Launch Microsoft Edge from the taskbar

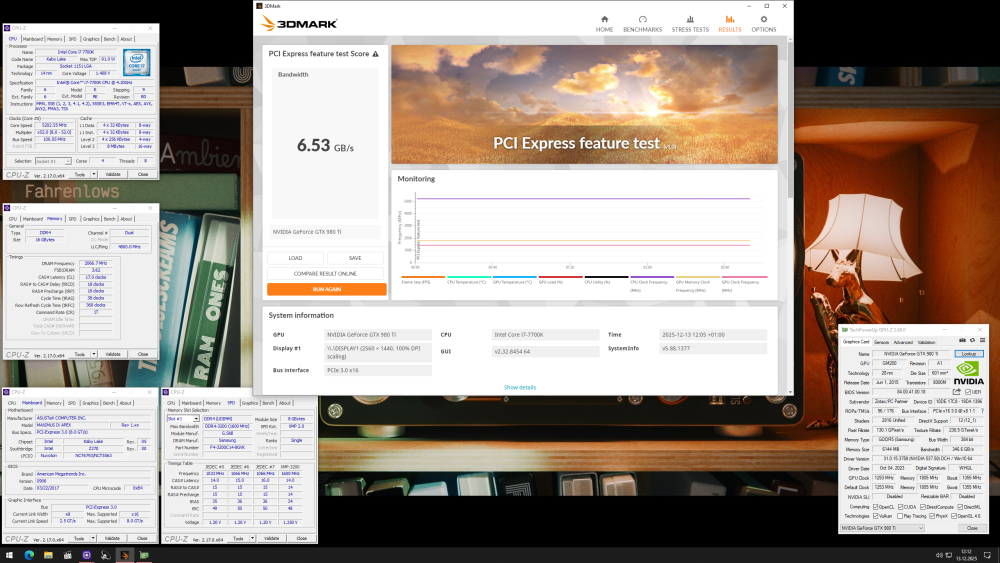point(29,555)
